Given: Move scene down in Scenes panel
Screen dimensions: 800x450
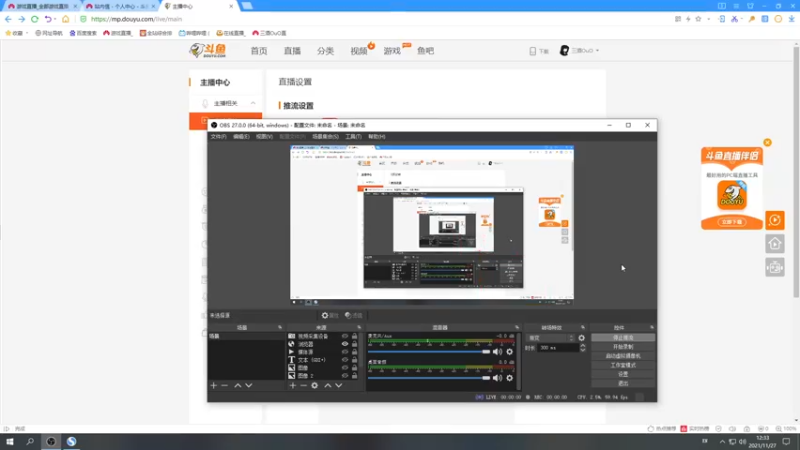Looking at the screenshot, I should point(249,385).
